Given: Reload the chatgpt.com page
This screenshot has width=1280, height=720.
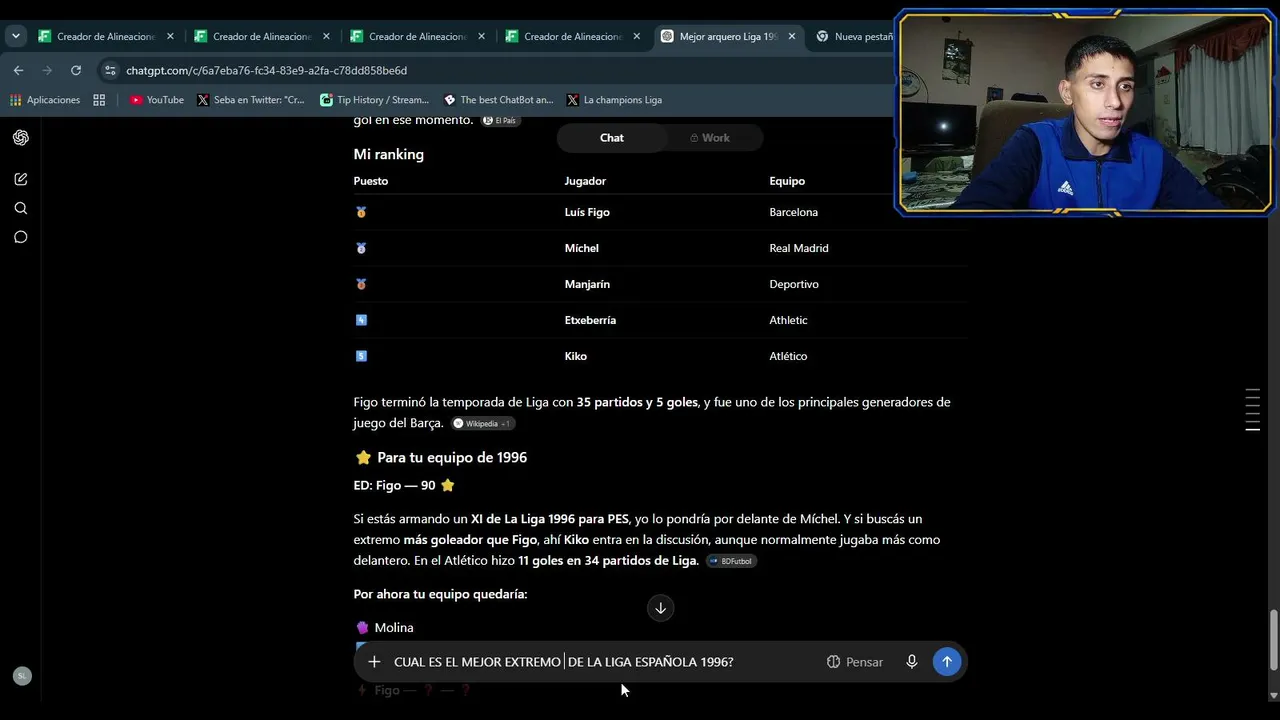Looking at the screenshot, I should point(76,70).
